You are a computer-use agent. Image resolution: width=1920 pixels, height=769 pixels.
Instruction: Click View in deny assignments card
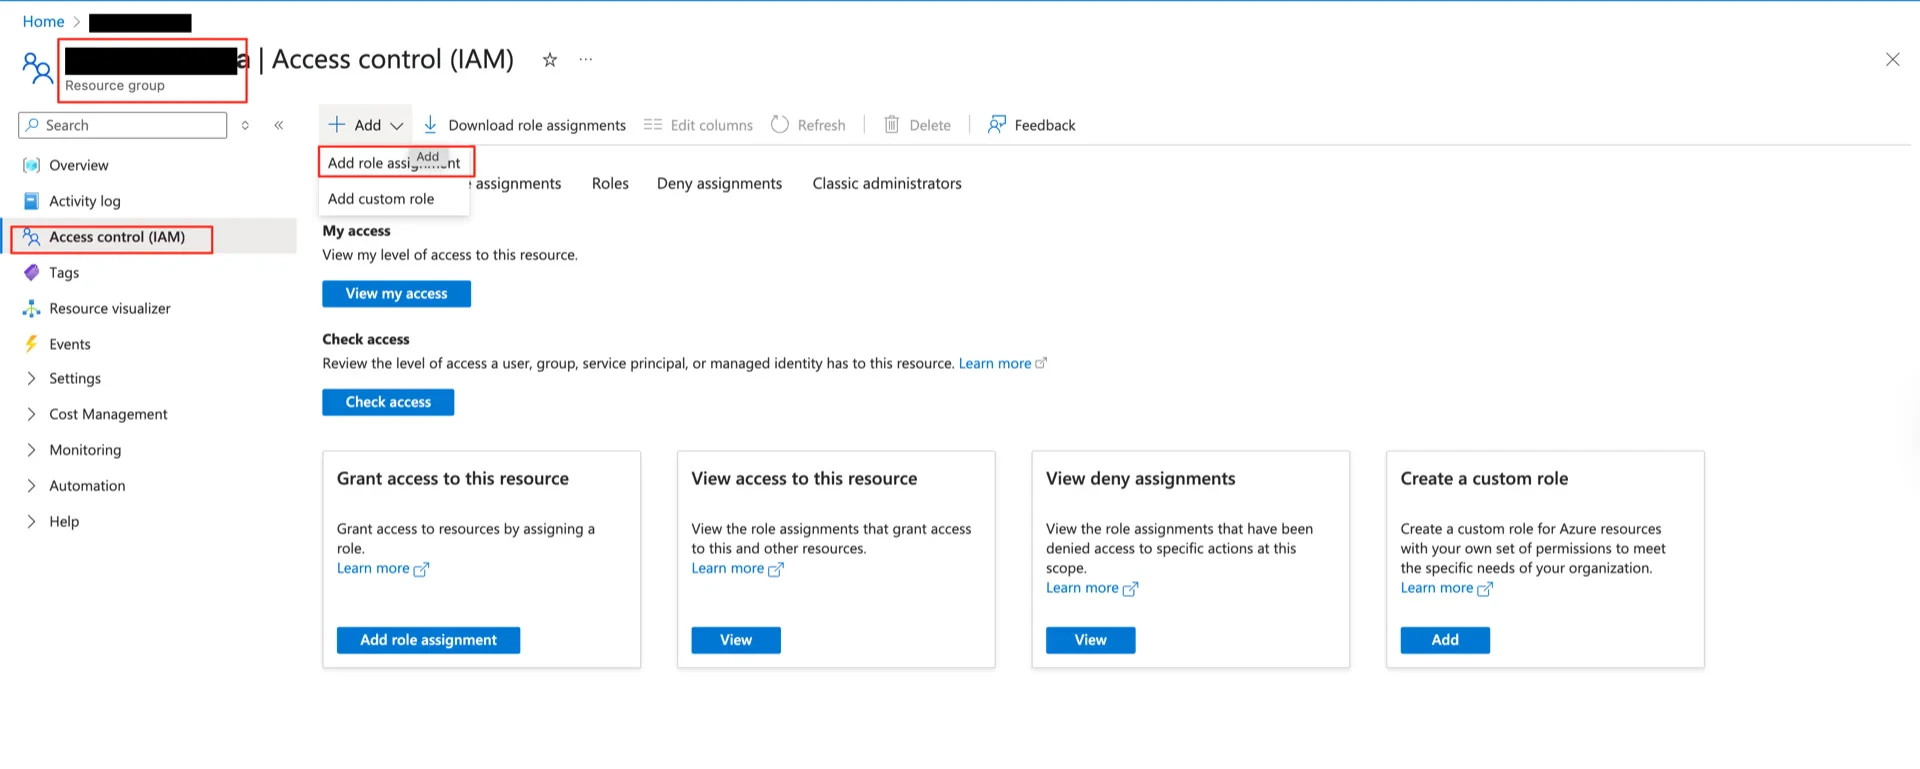click(x=1090, y=640)
